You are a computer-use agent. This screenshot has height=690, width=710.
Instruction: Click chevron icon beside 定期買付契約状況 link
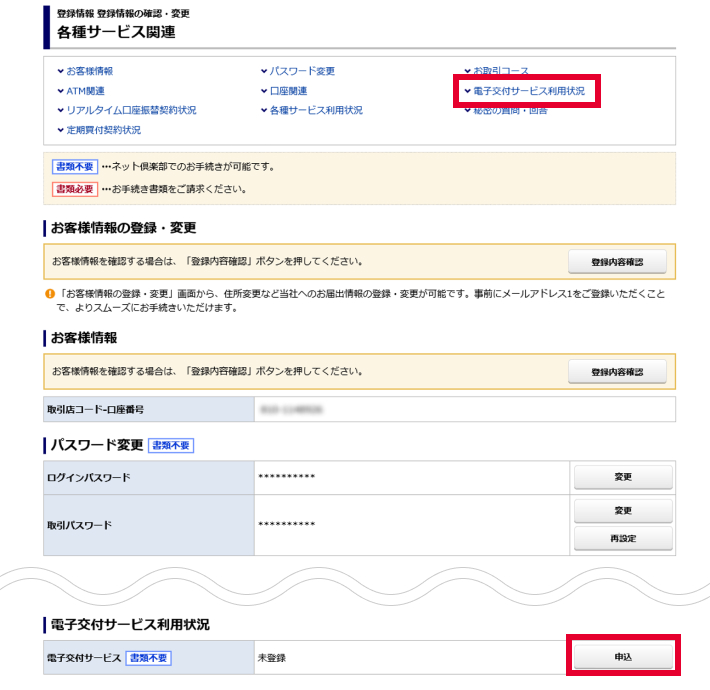(x=60, y=130)
